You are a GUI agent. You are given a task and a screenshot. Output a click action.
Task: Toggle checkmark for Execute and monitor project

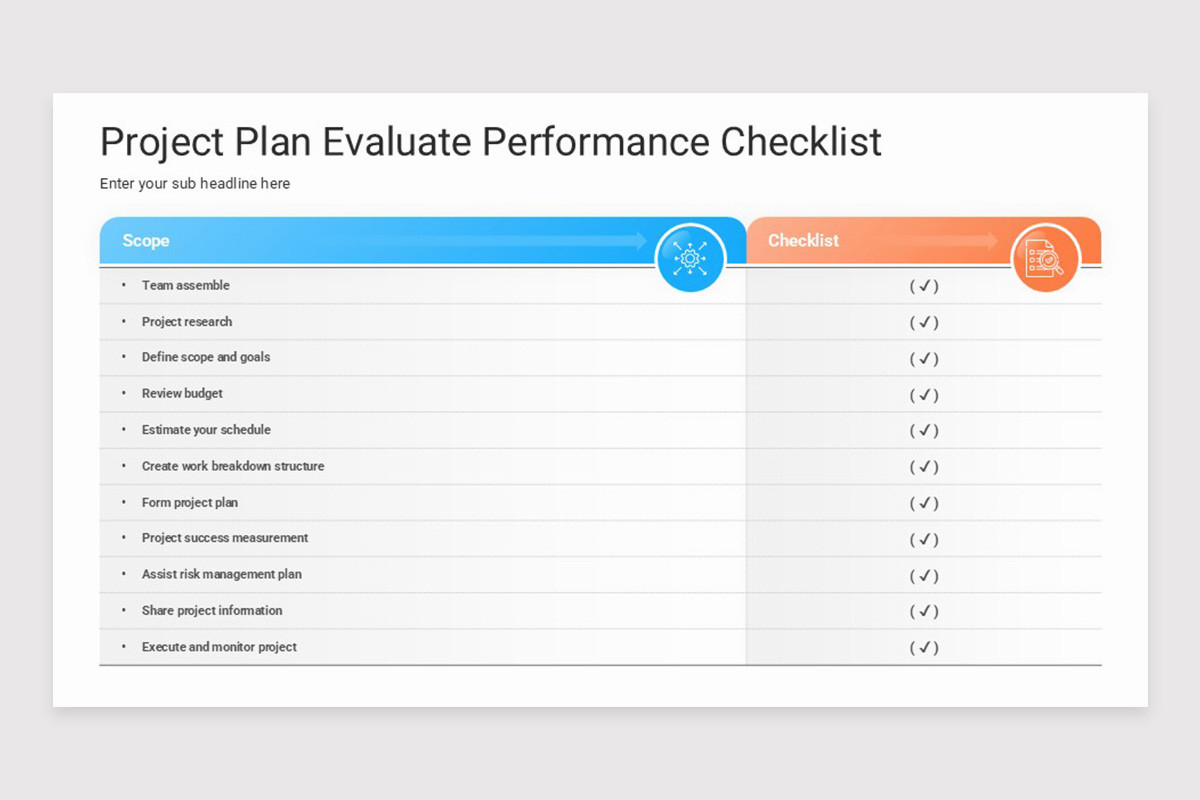point(924,648)
